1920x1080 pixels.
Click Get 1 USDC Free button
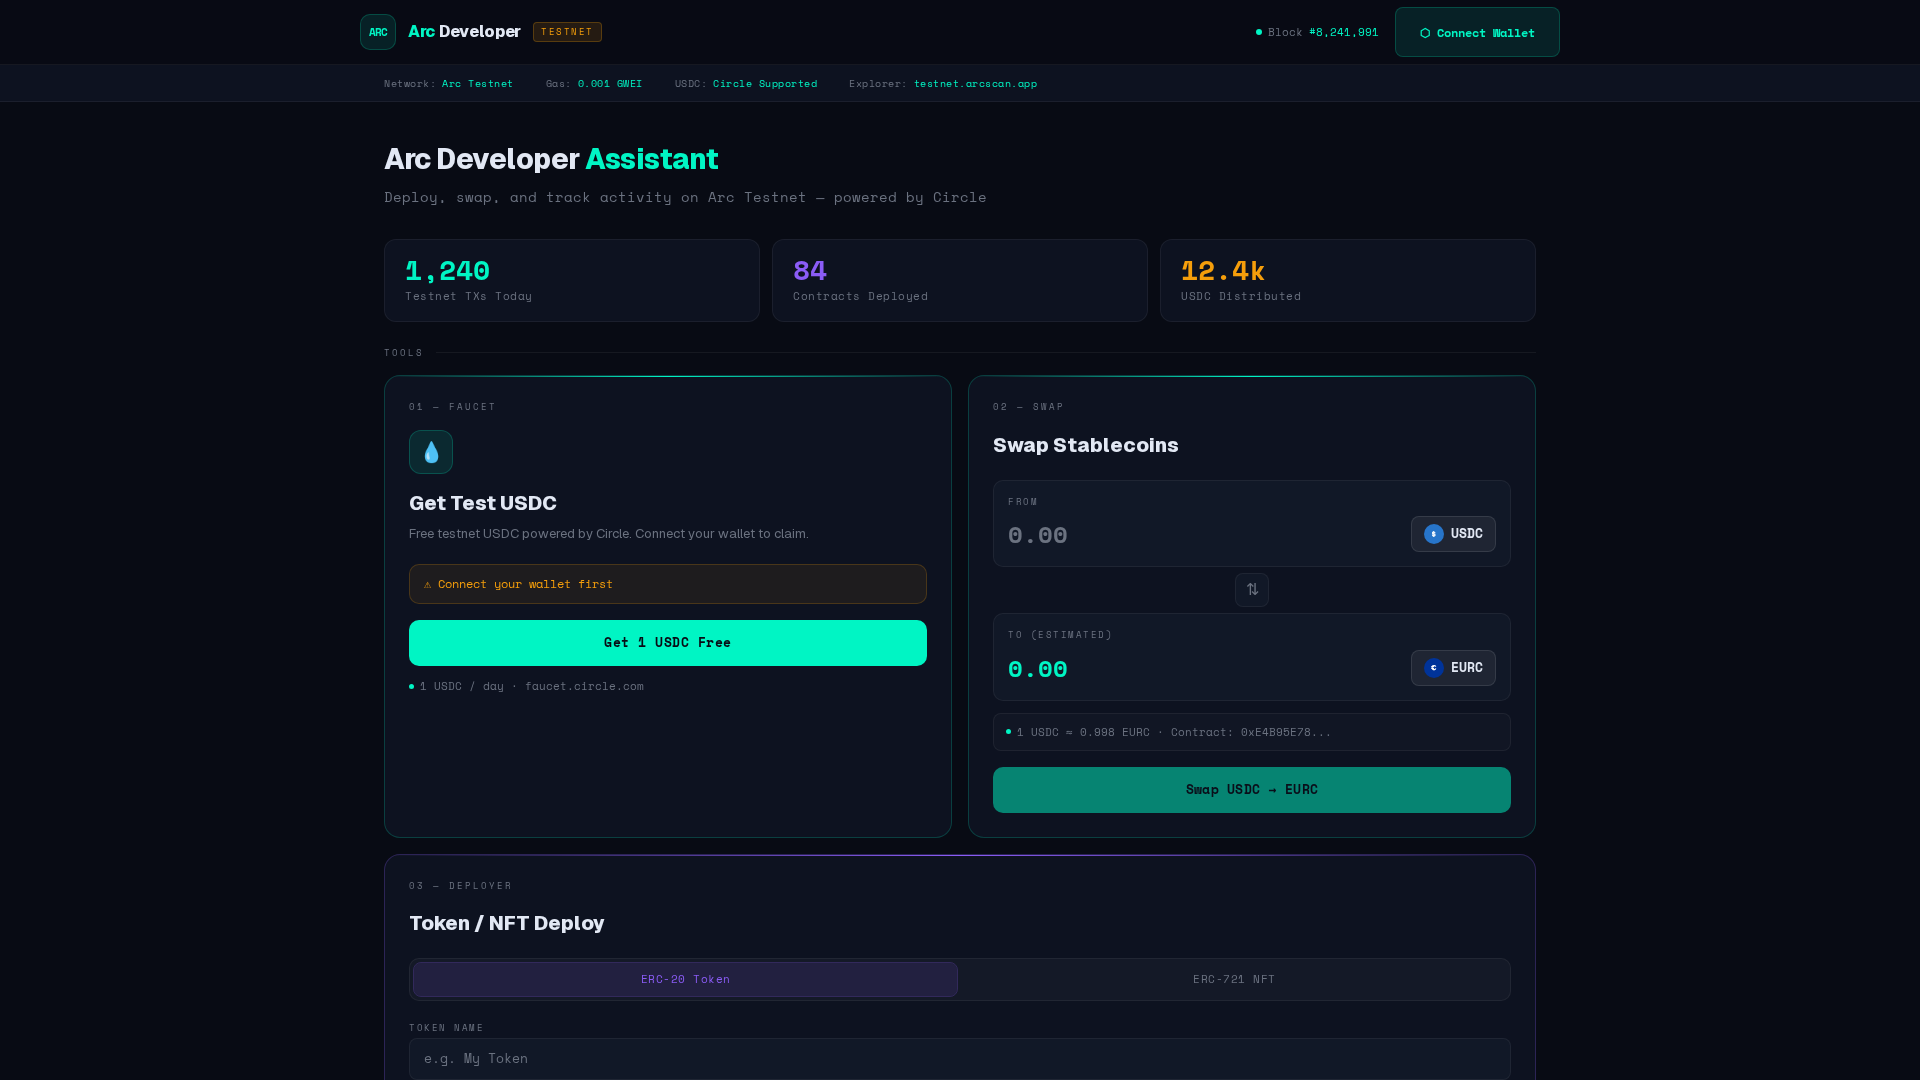pos(668,643)
